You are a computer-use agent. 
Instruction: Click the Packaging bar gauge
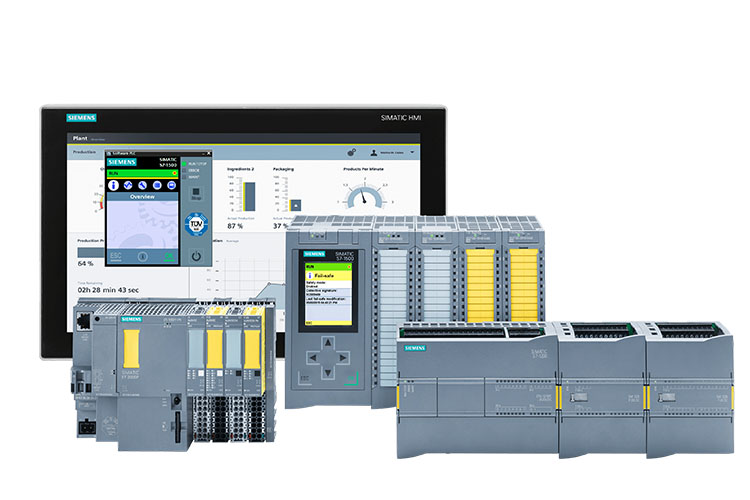[288, 195]
